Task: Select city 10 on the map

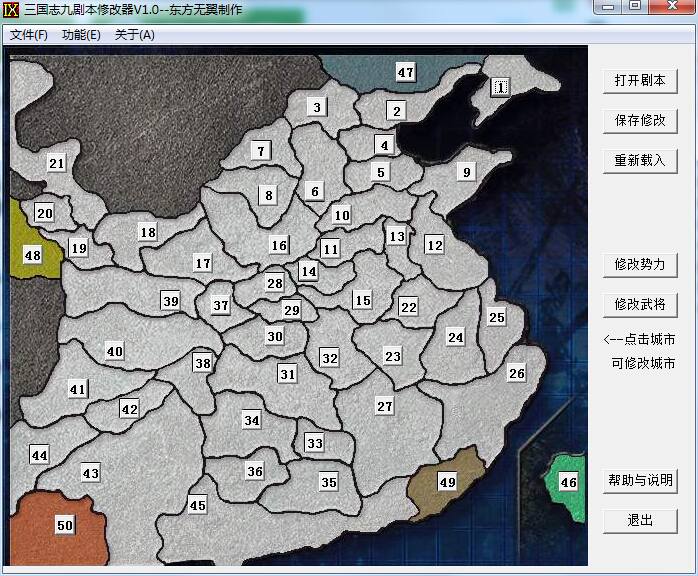Action: pyautogui.click(x=342, y=215)
